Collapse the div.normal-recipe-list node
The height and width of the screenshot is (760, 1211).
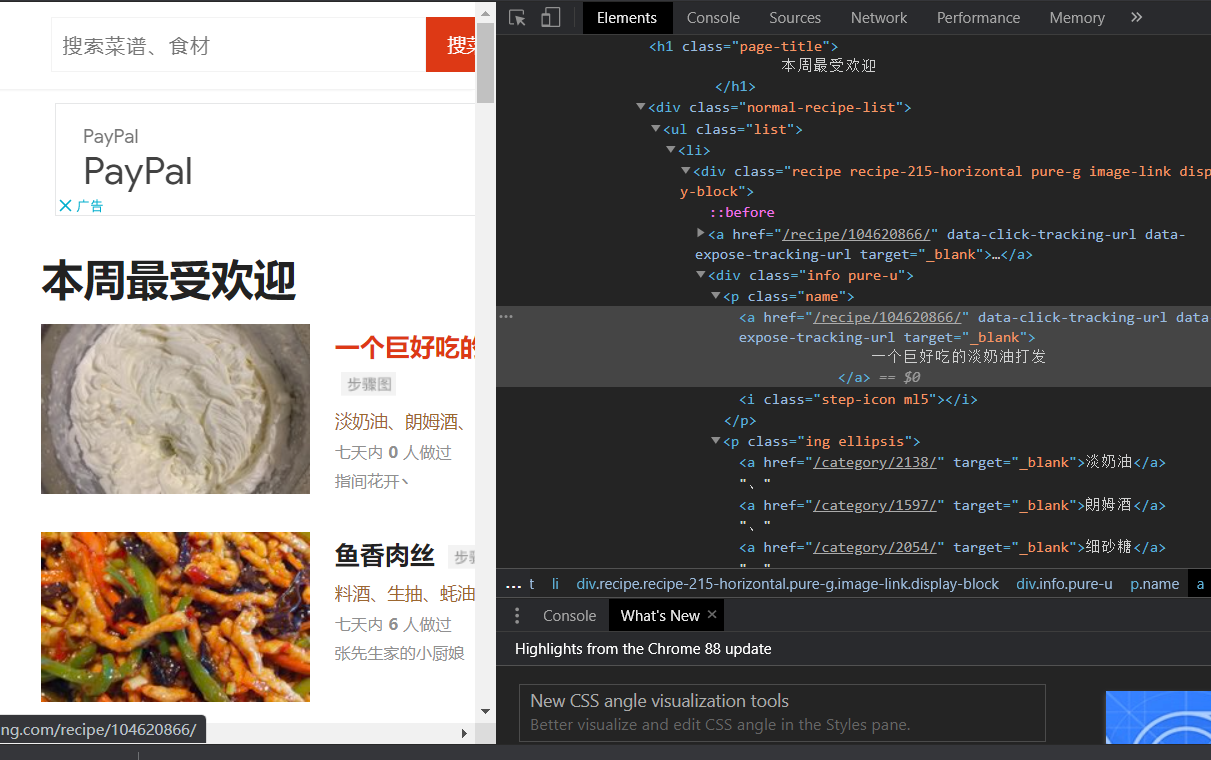pyautogui.click(x=641, y=107)
